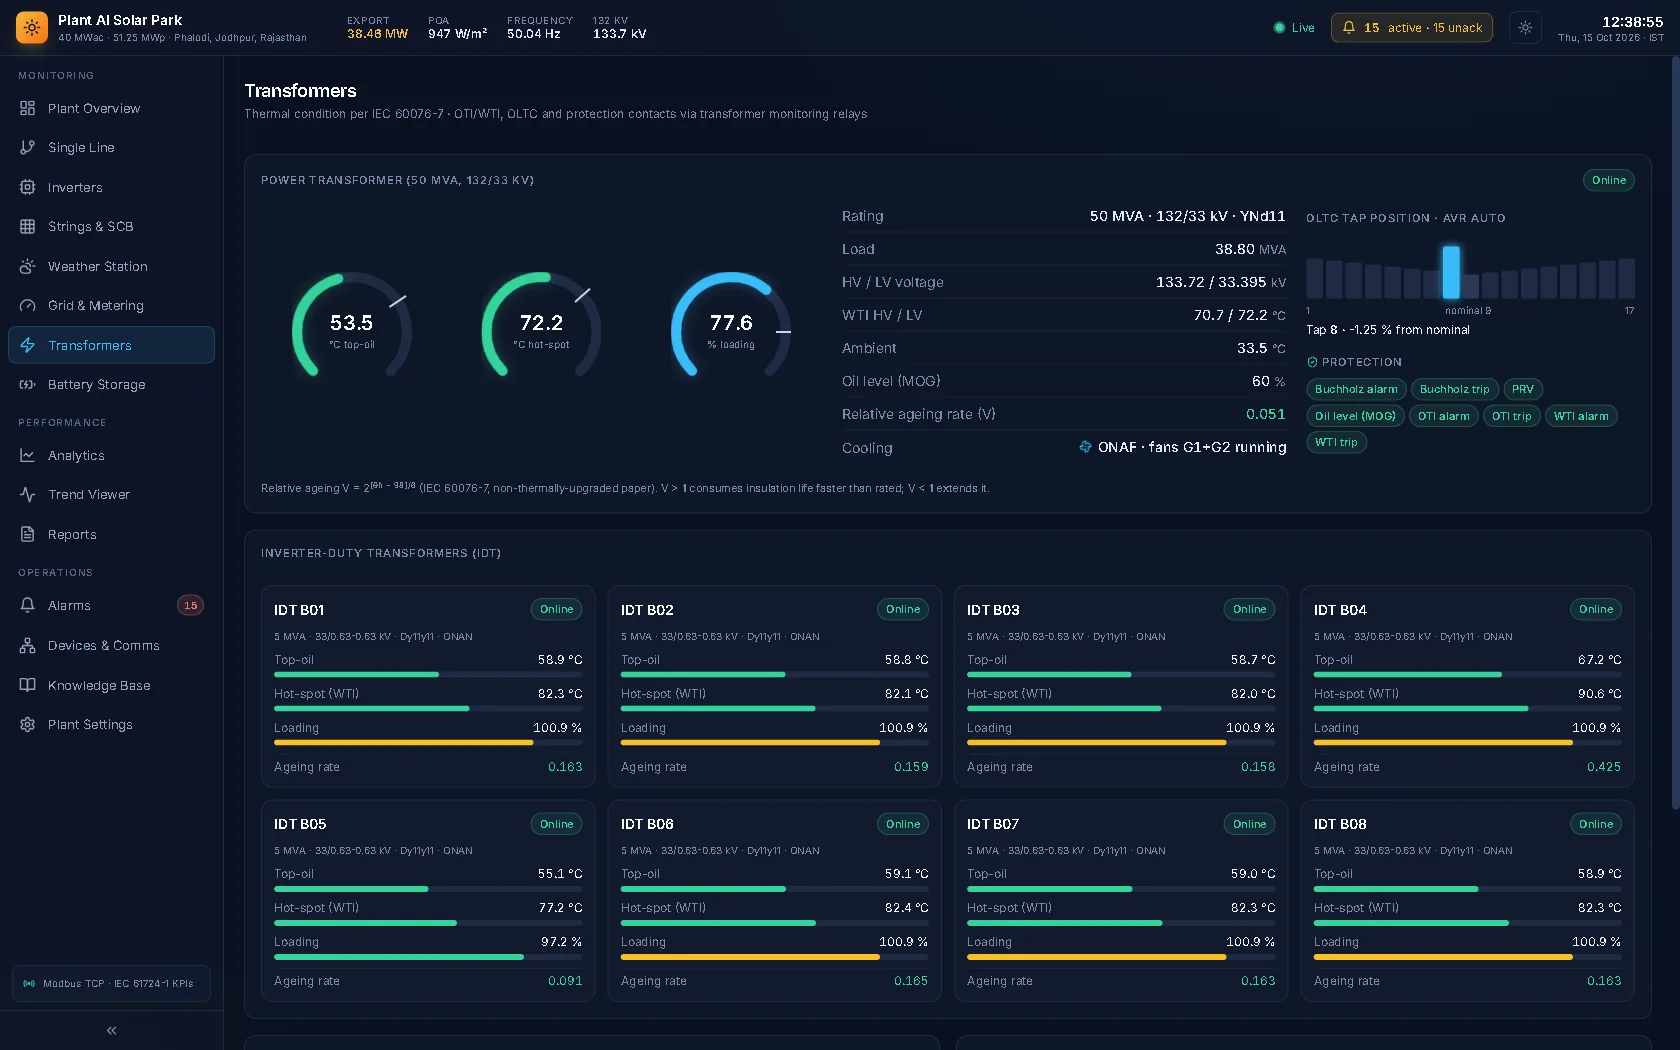The width and height of the screenshot is (1680, 1050).
Task: Go to the Weather Station page
Action: coord(111,266)
